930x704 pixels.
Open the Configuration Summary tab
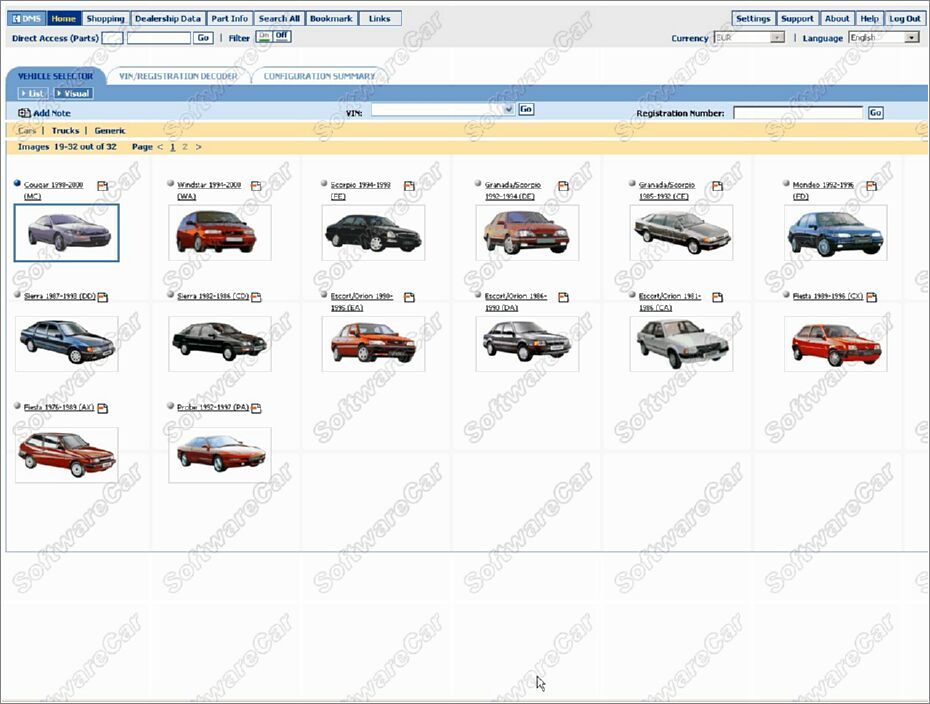point(319,76)
